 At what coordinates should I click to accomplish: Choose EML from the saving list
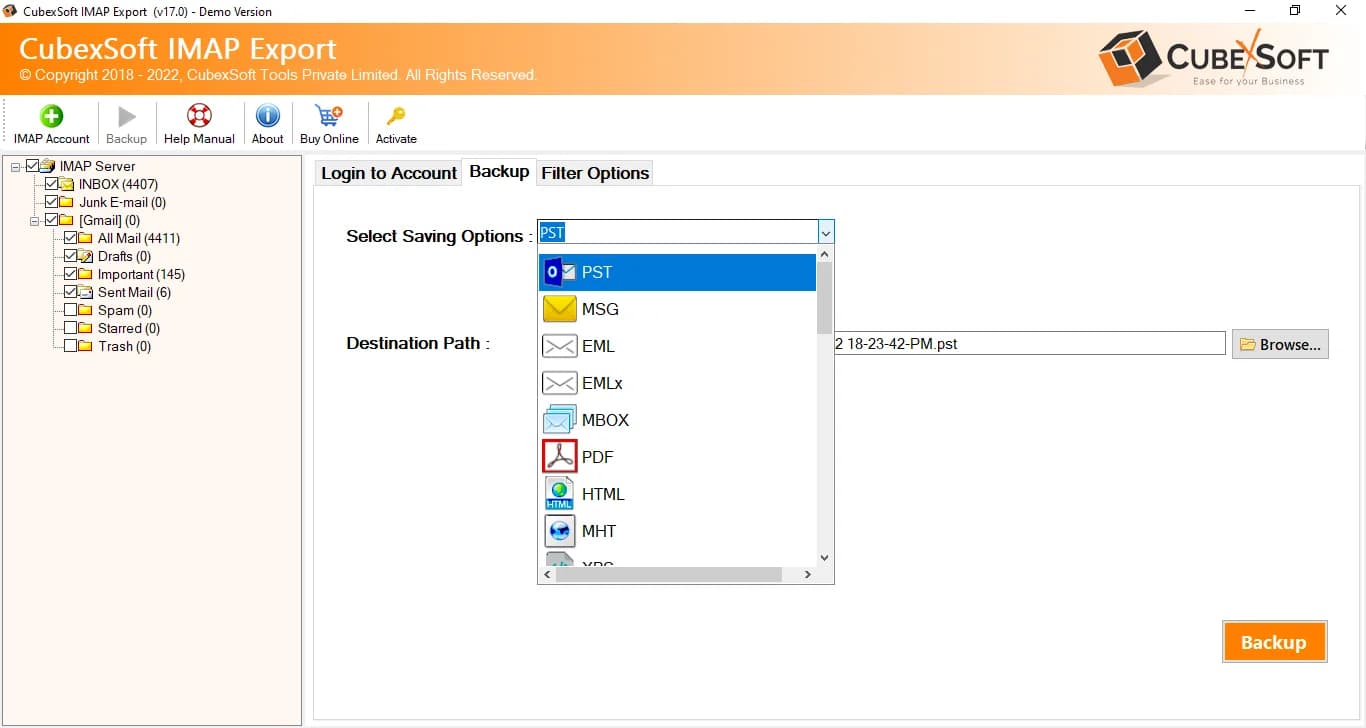pyautogui.click(x=678, y=346)
